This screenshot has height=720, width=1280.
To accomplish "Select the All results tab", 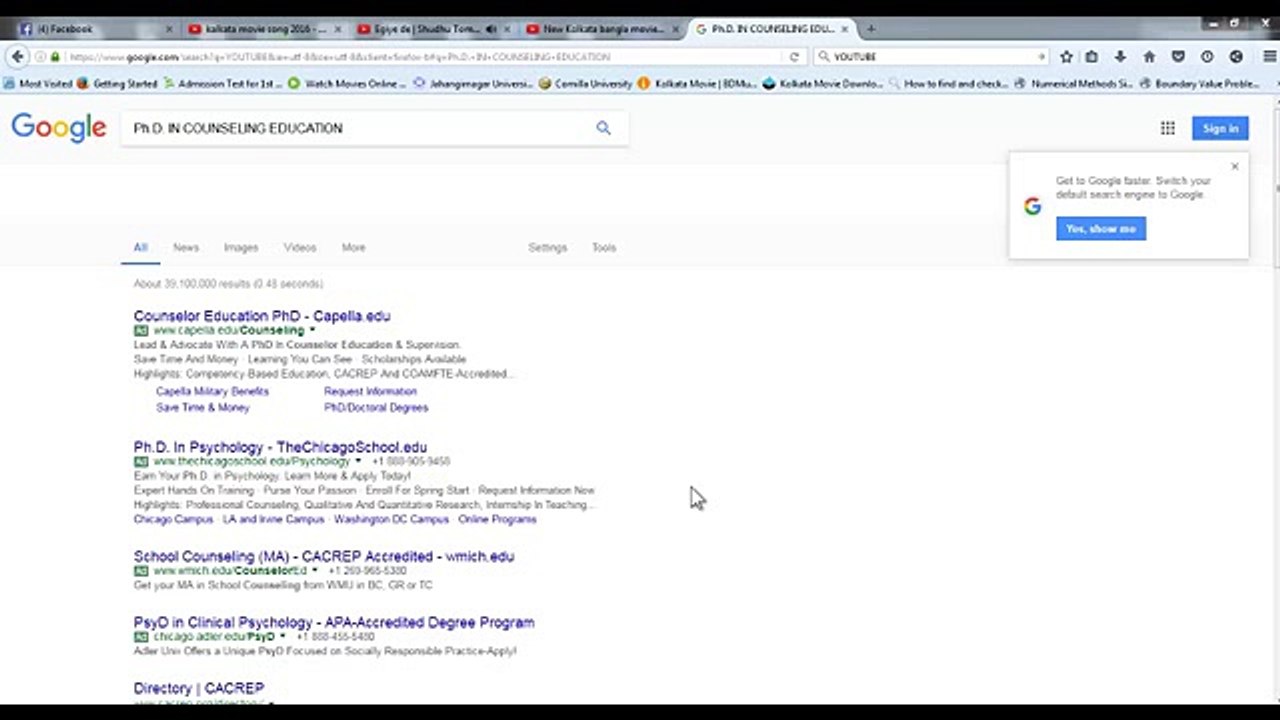I will point(140,247).
